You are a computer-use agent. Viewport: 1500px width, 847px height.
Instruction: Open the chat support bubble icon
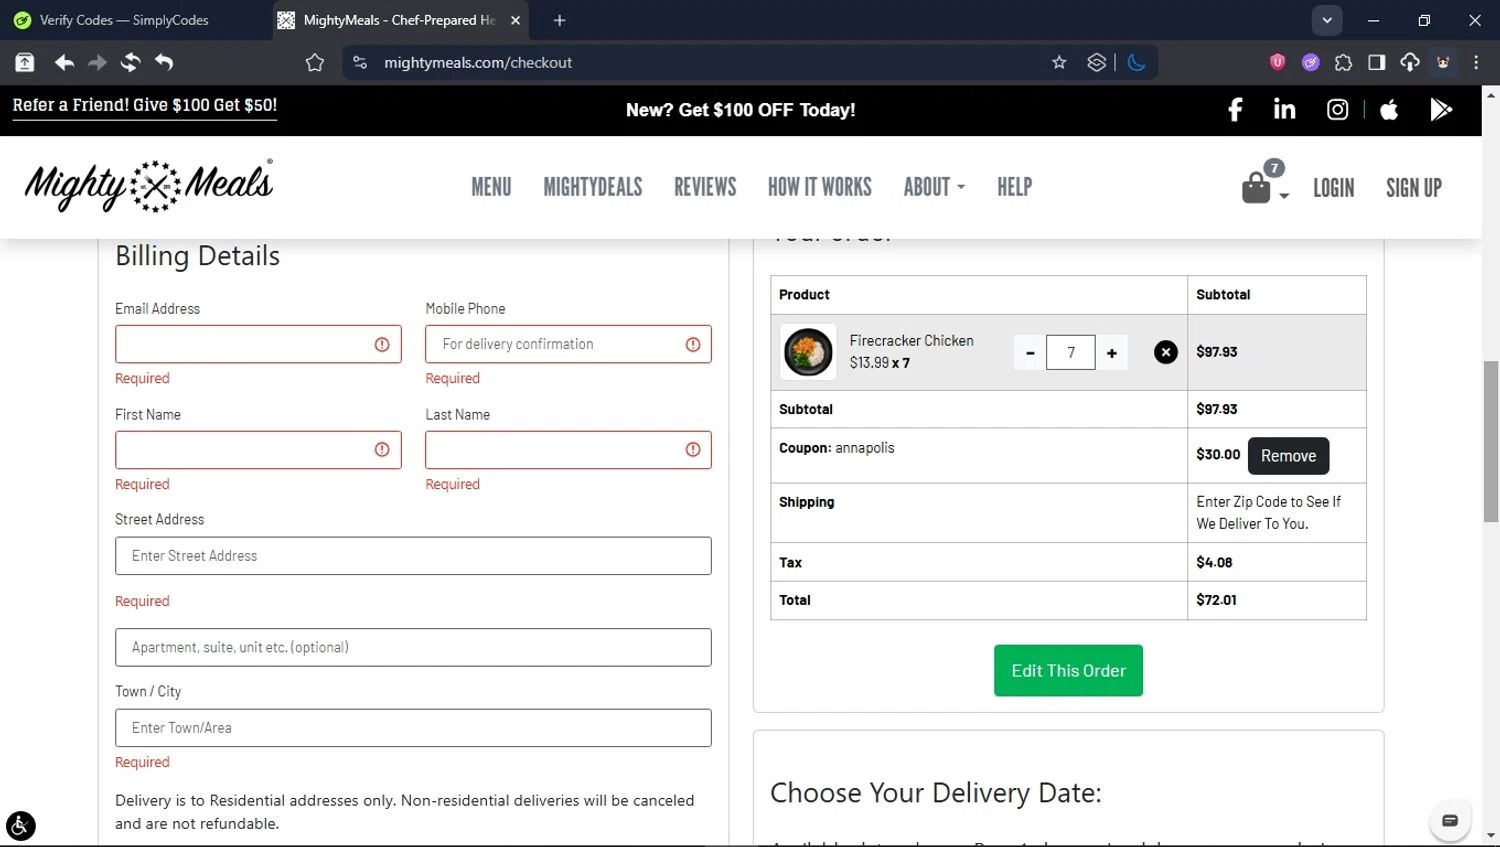coord(1450,821)
